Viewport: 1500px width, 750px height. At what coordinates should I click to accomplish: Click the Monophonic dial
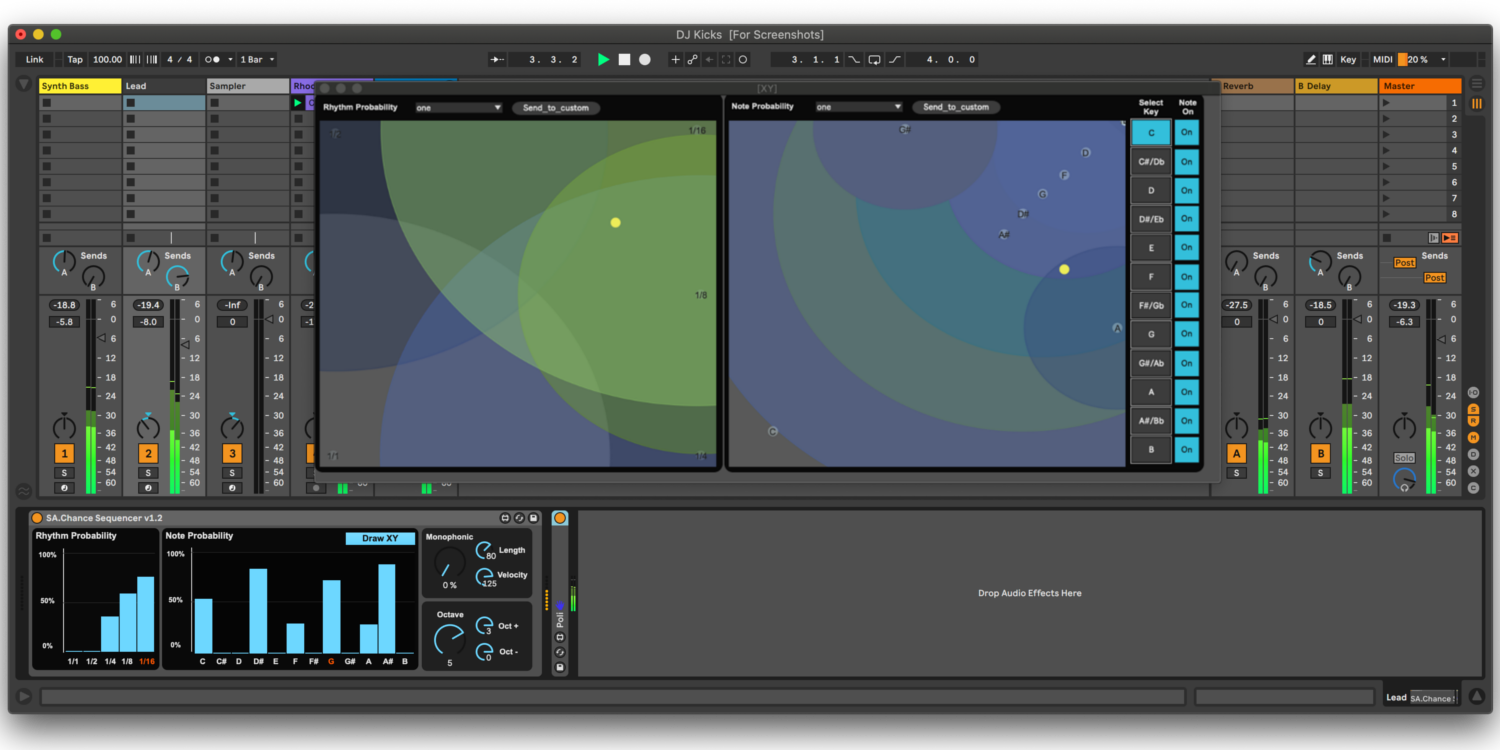coord(449,562)
